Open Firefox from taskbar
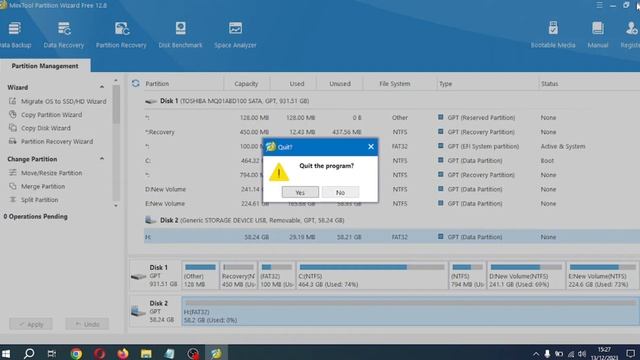 pyautogui.click(x=122, y=353)
